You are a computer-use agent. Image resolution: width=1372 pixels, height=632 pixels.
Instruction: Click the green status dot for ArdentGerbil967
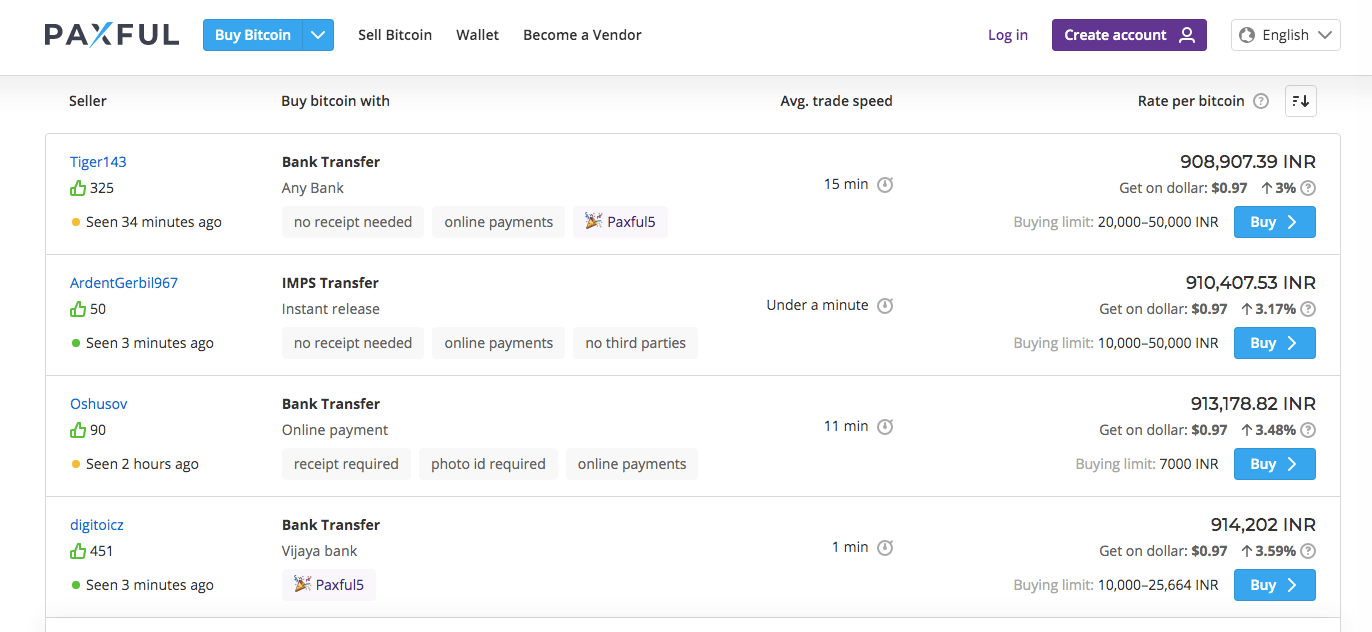76,343
